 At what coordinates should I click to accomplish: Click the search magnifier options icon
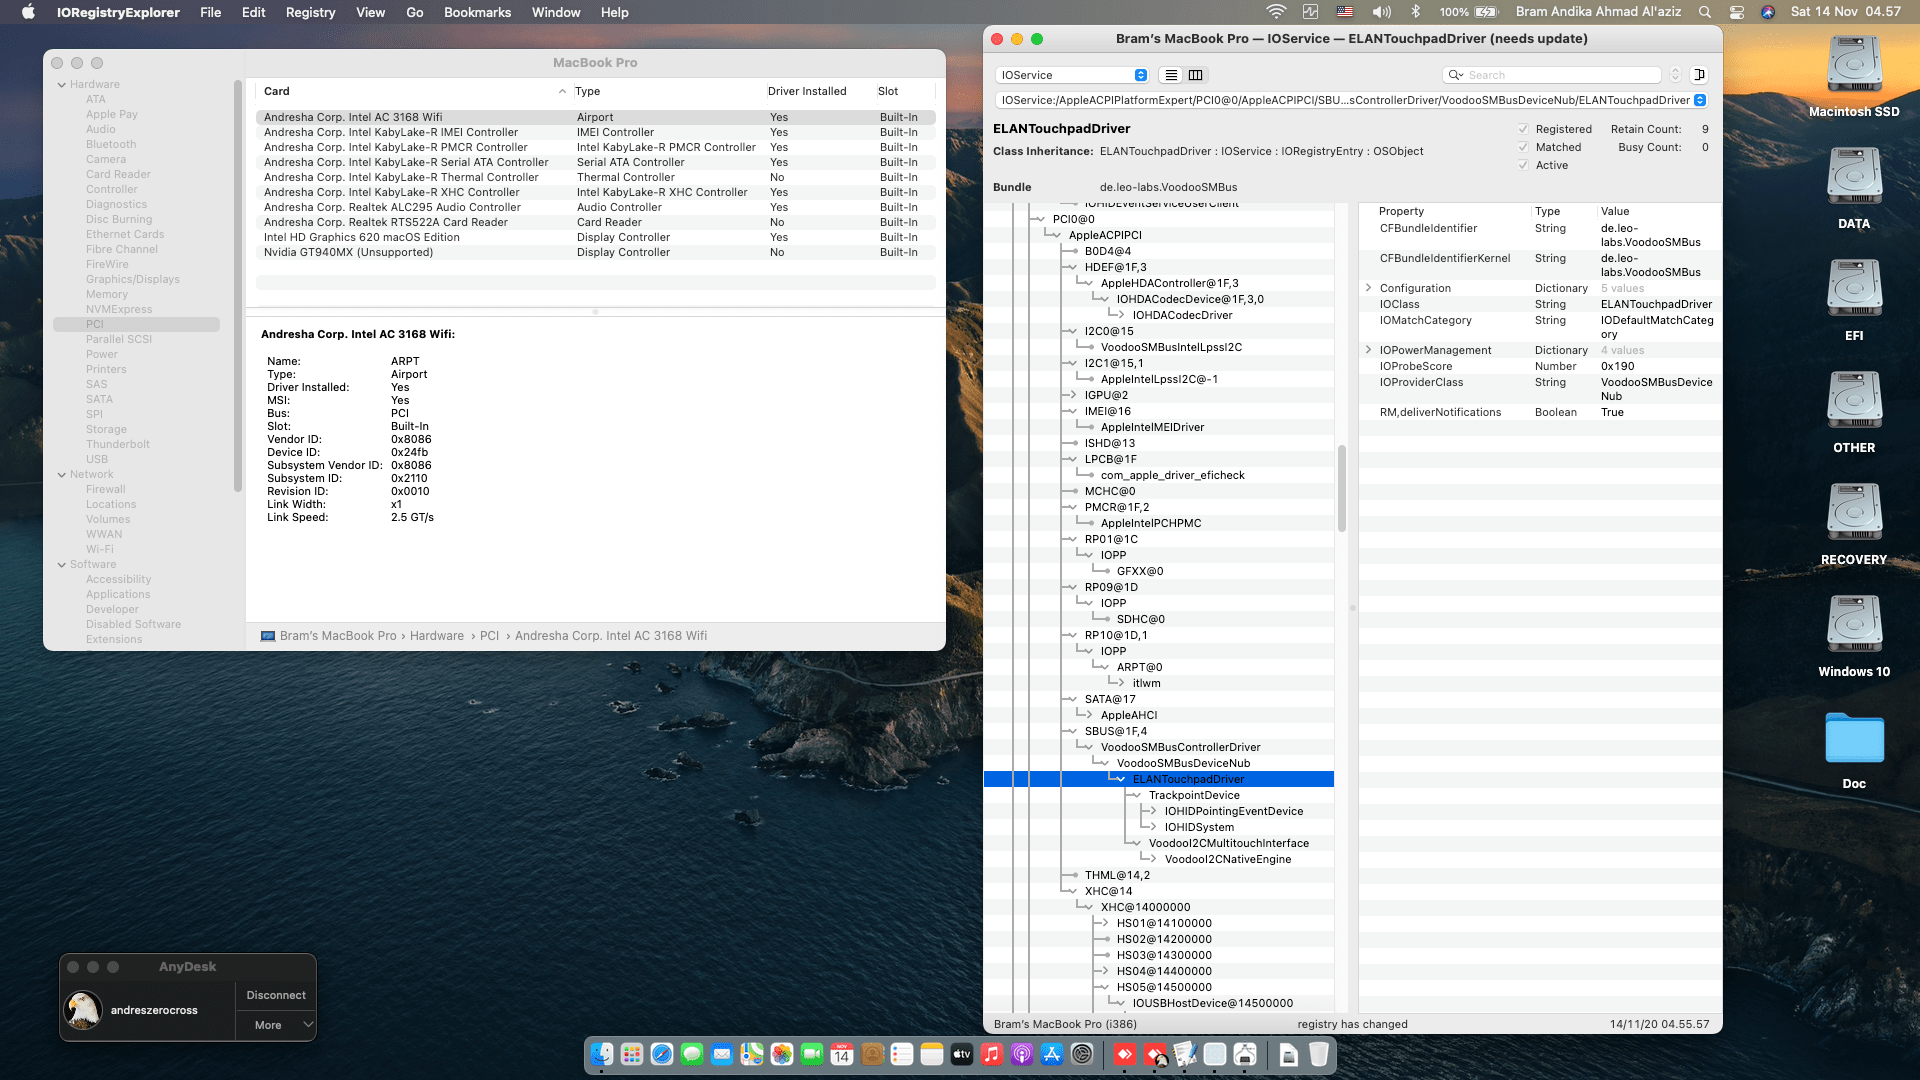click(1454, 75)
